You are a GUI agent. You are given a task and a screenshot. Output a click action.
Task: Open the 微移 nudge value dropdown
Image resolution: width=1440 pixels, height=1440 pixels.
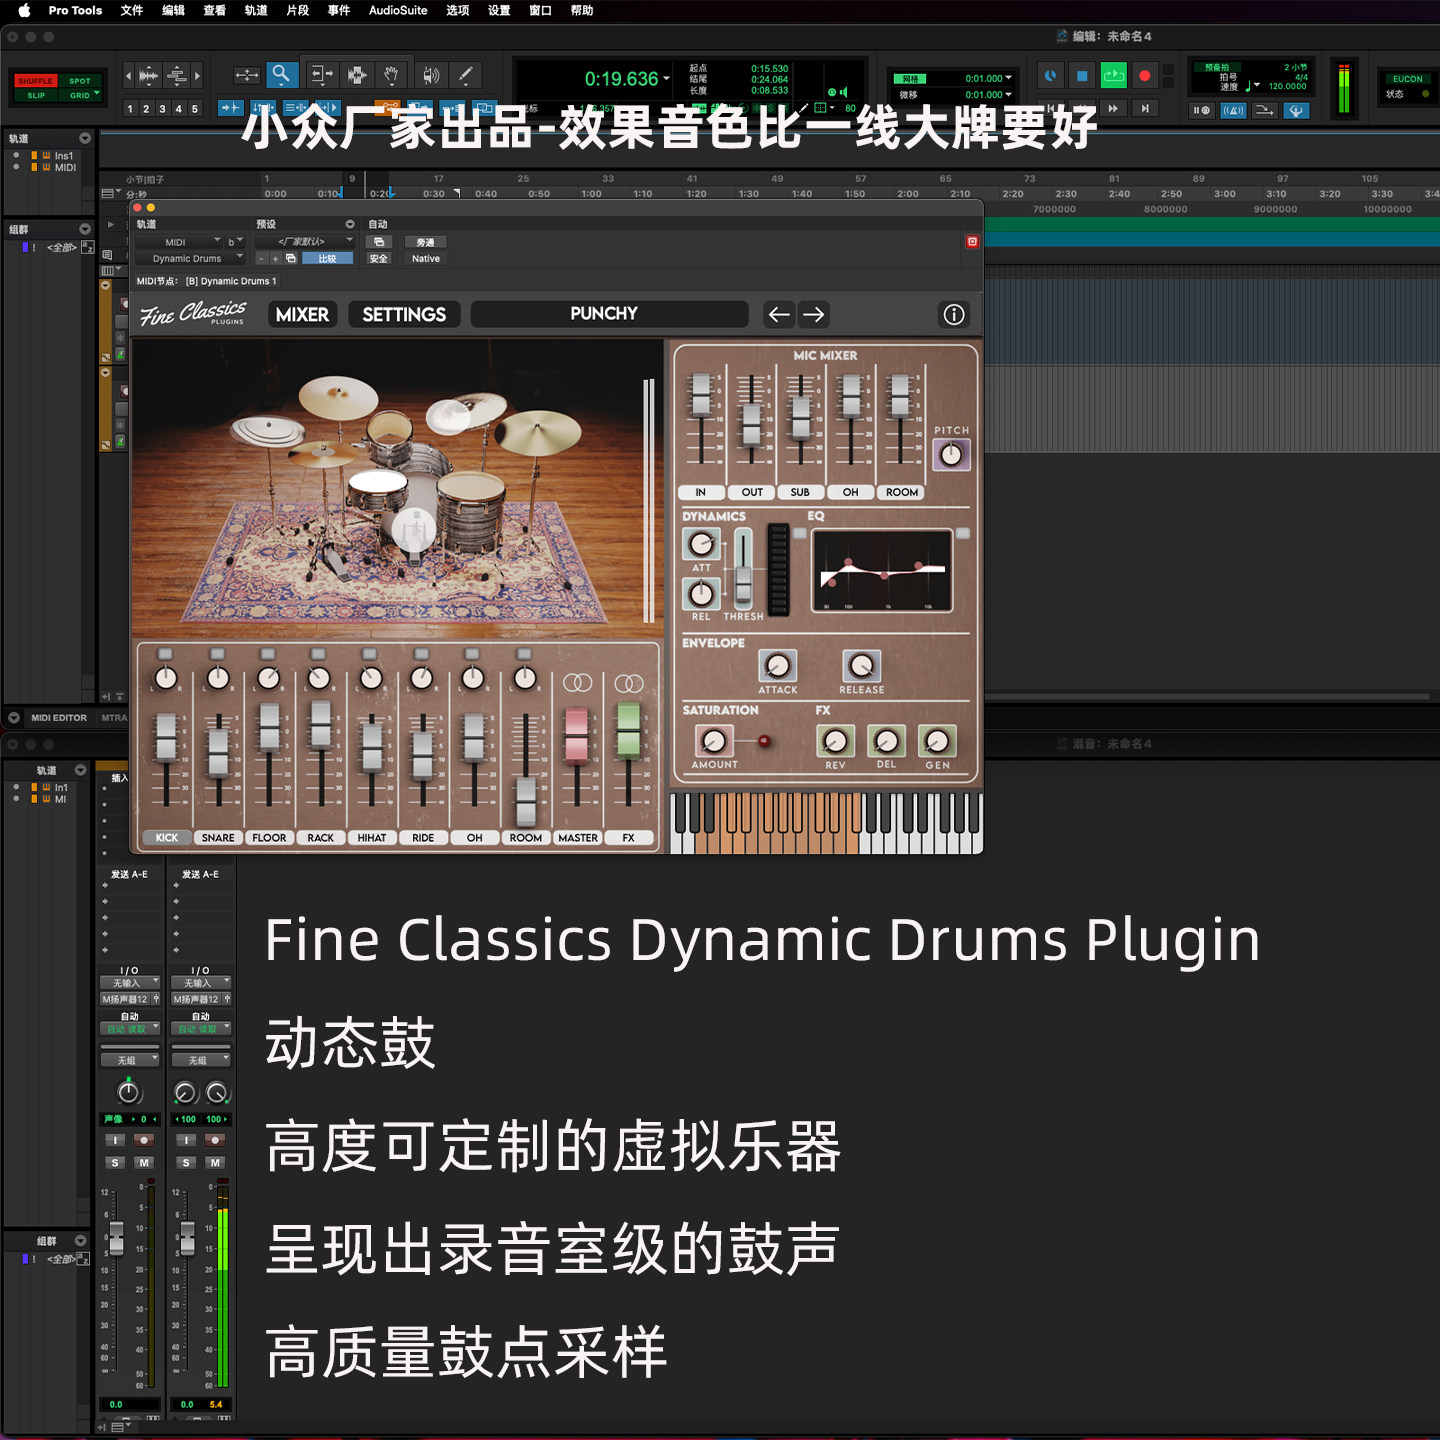1008,95
